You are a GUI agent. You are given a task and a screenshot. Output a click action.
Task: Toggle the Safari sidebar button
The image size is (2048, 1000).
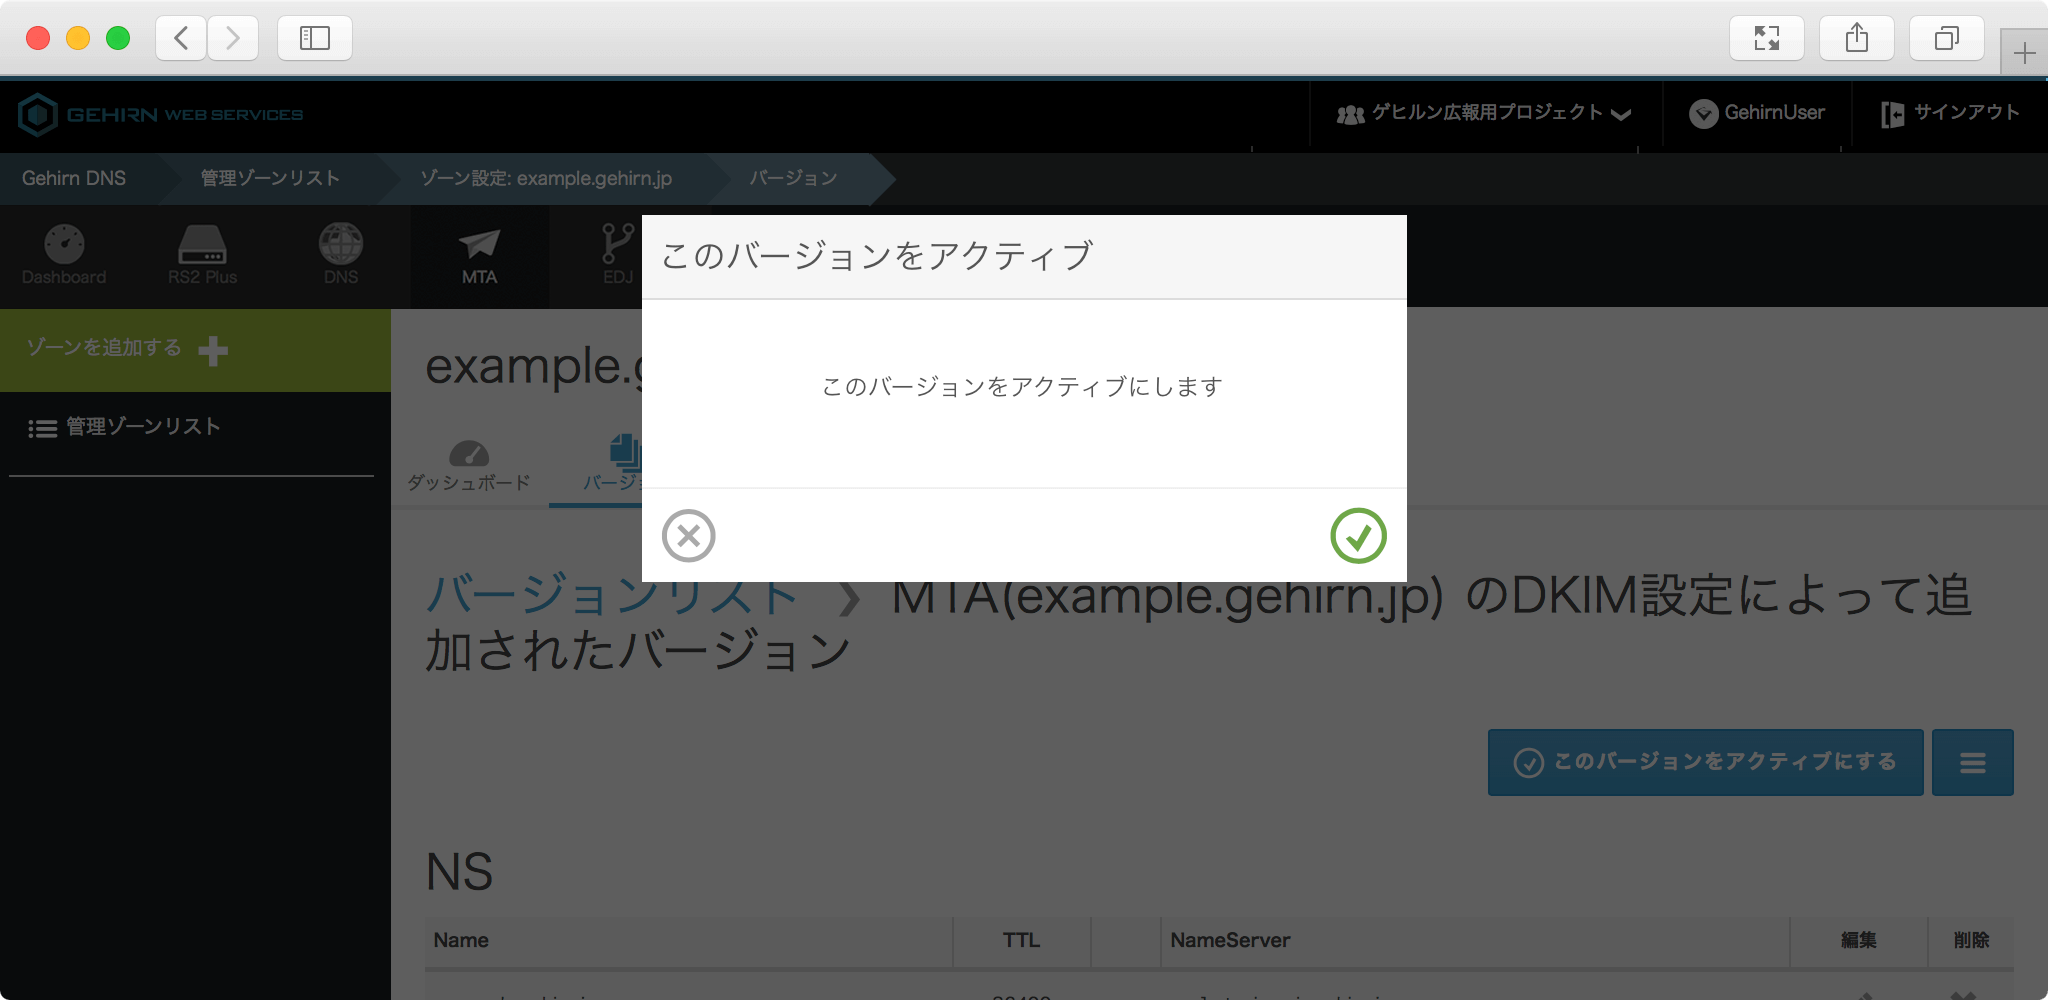pos(315,38)
